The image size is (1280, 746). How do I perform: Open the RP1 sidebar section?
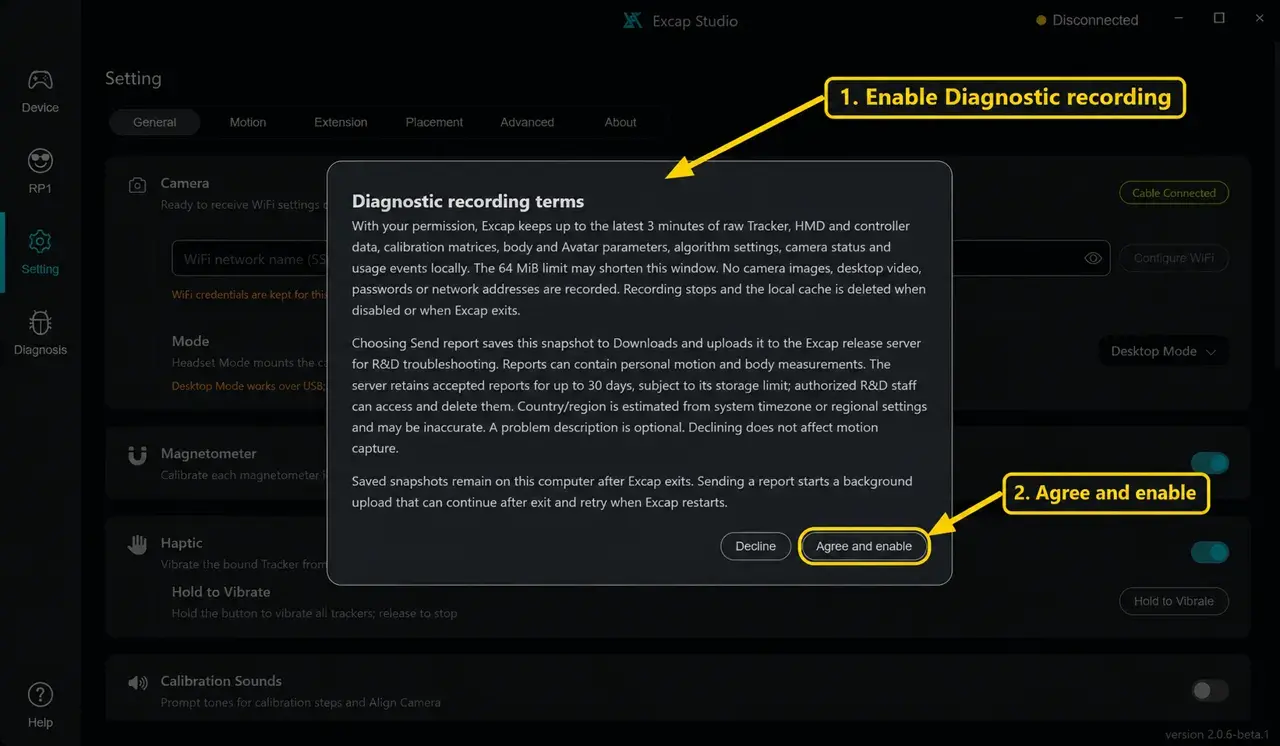[x=40, y=171]
